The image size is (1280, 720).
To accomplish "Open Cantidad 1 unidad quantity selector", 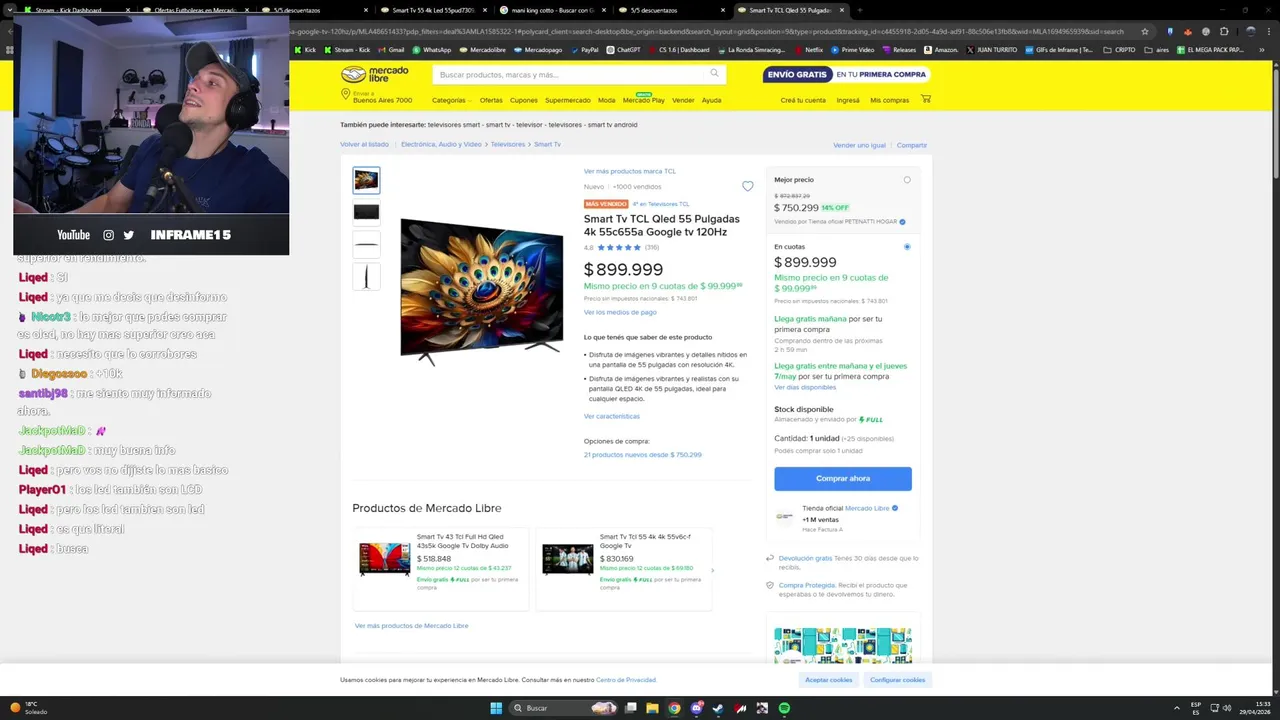I will (x=834, y=438).
